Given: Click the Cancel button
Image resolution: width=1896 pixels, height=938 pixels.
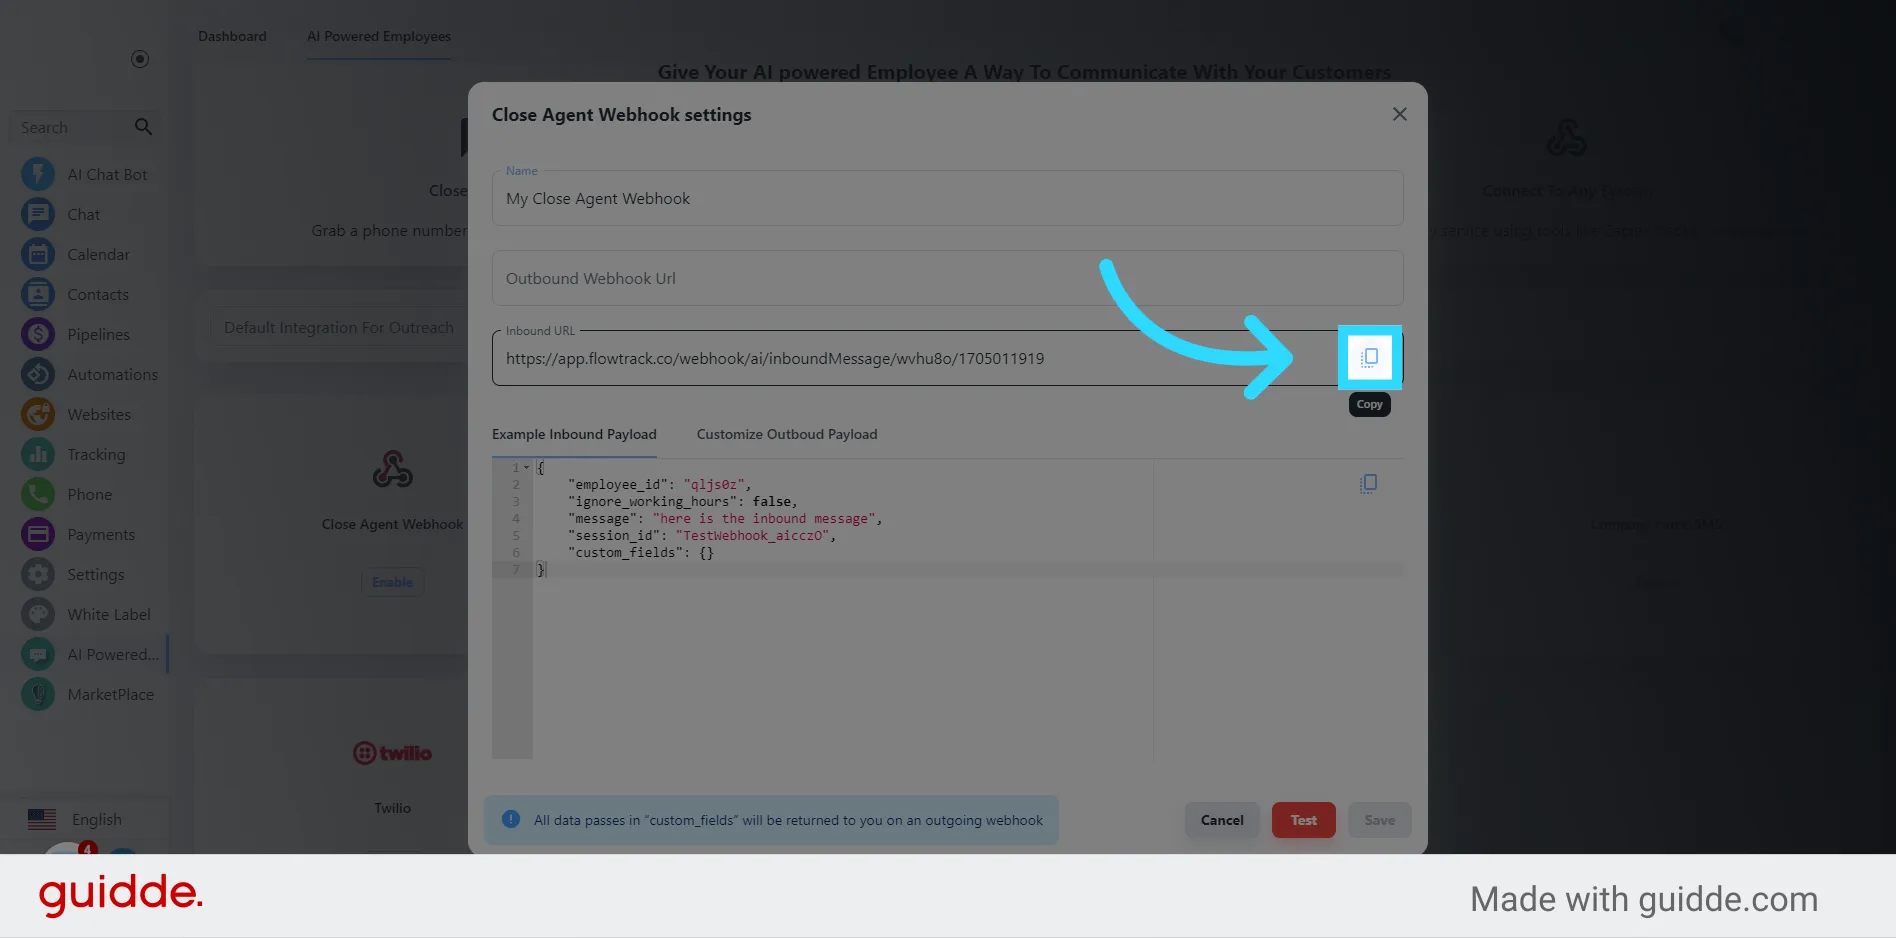Looking at the screenshot, I should pos(1222,820).
